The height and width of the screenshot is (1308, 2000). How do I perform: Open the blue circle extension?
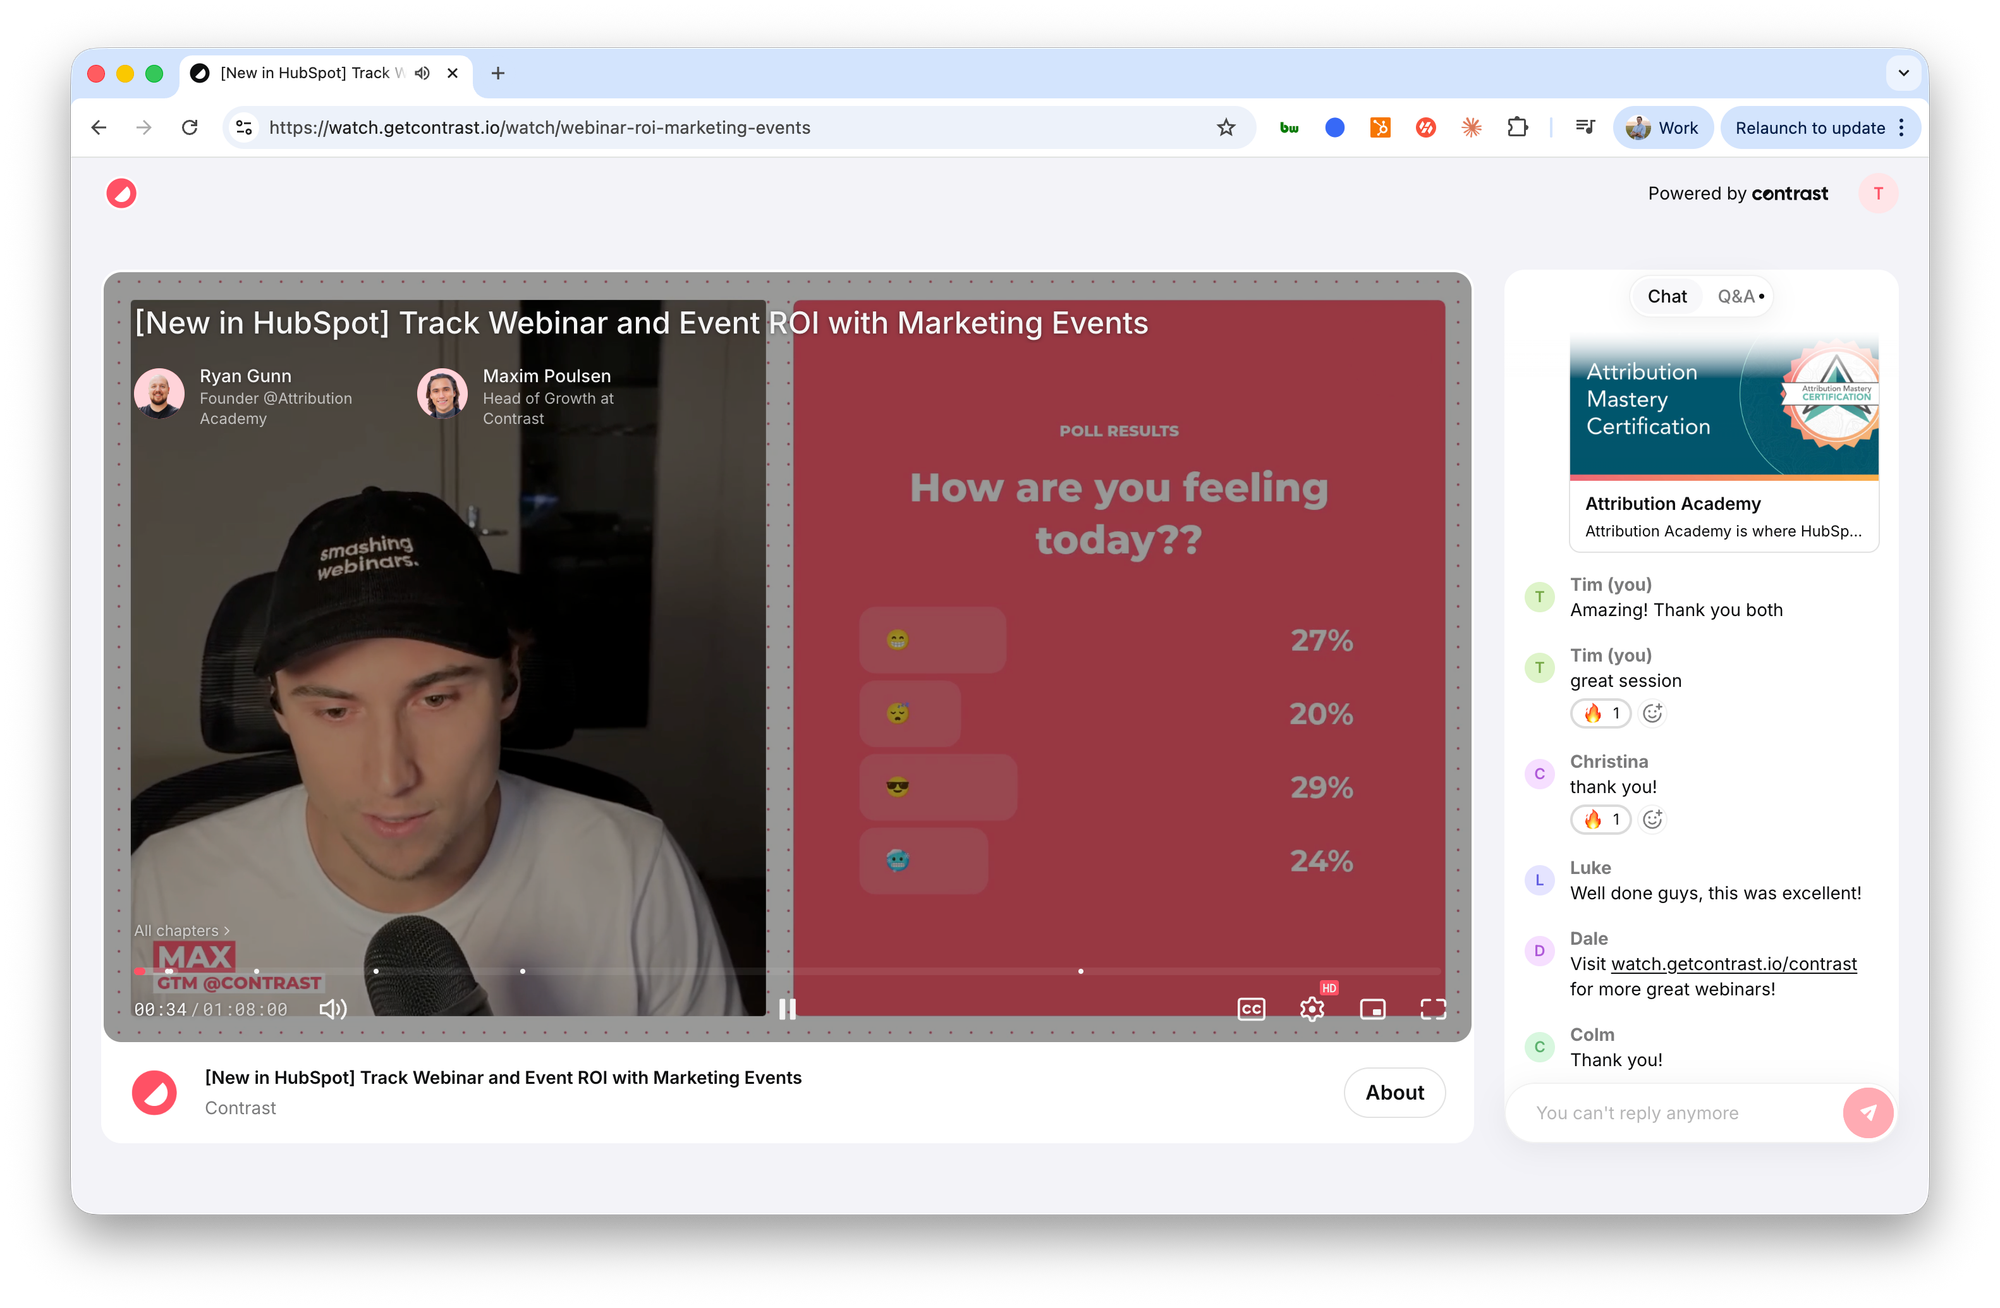coord(1335,127)
